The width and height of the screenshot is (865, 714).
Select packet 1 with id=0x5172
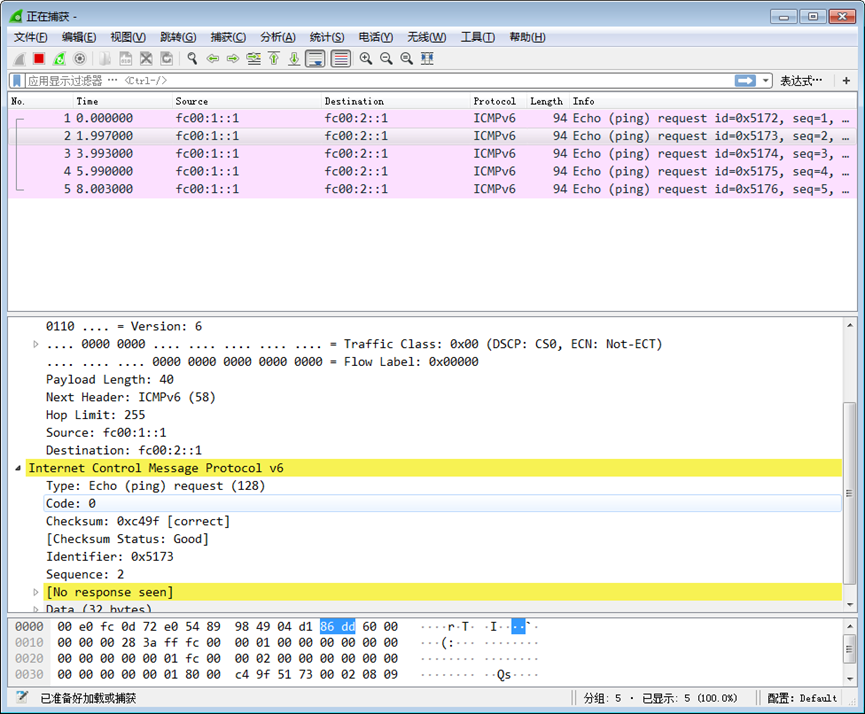(432, 118)
